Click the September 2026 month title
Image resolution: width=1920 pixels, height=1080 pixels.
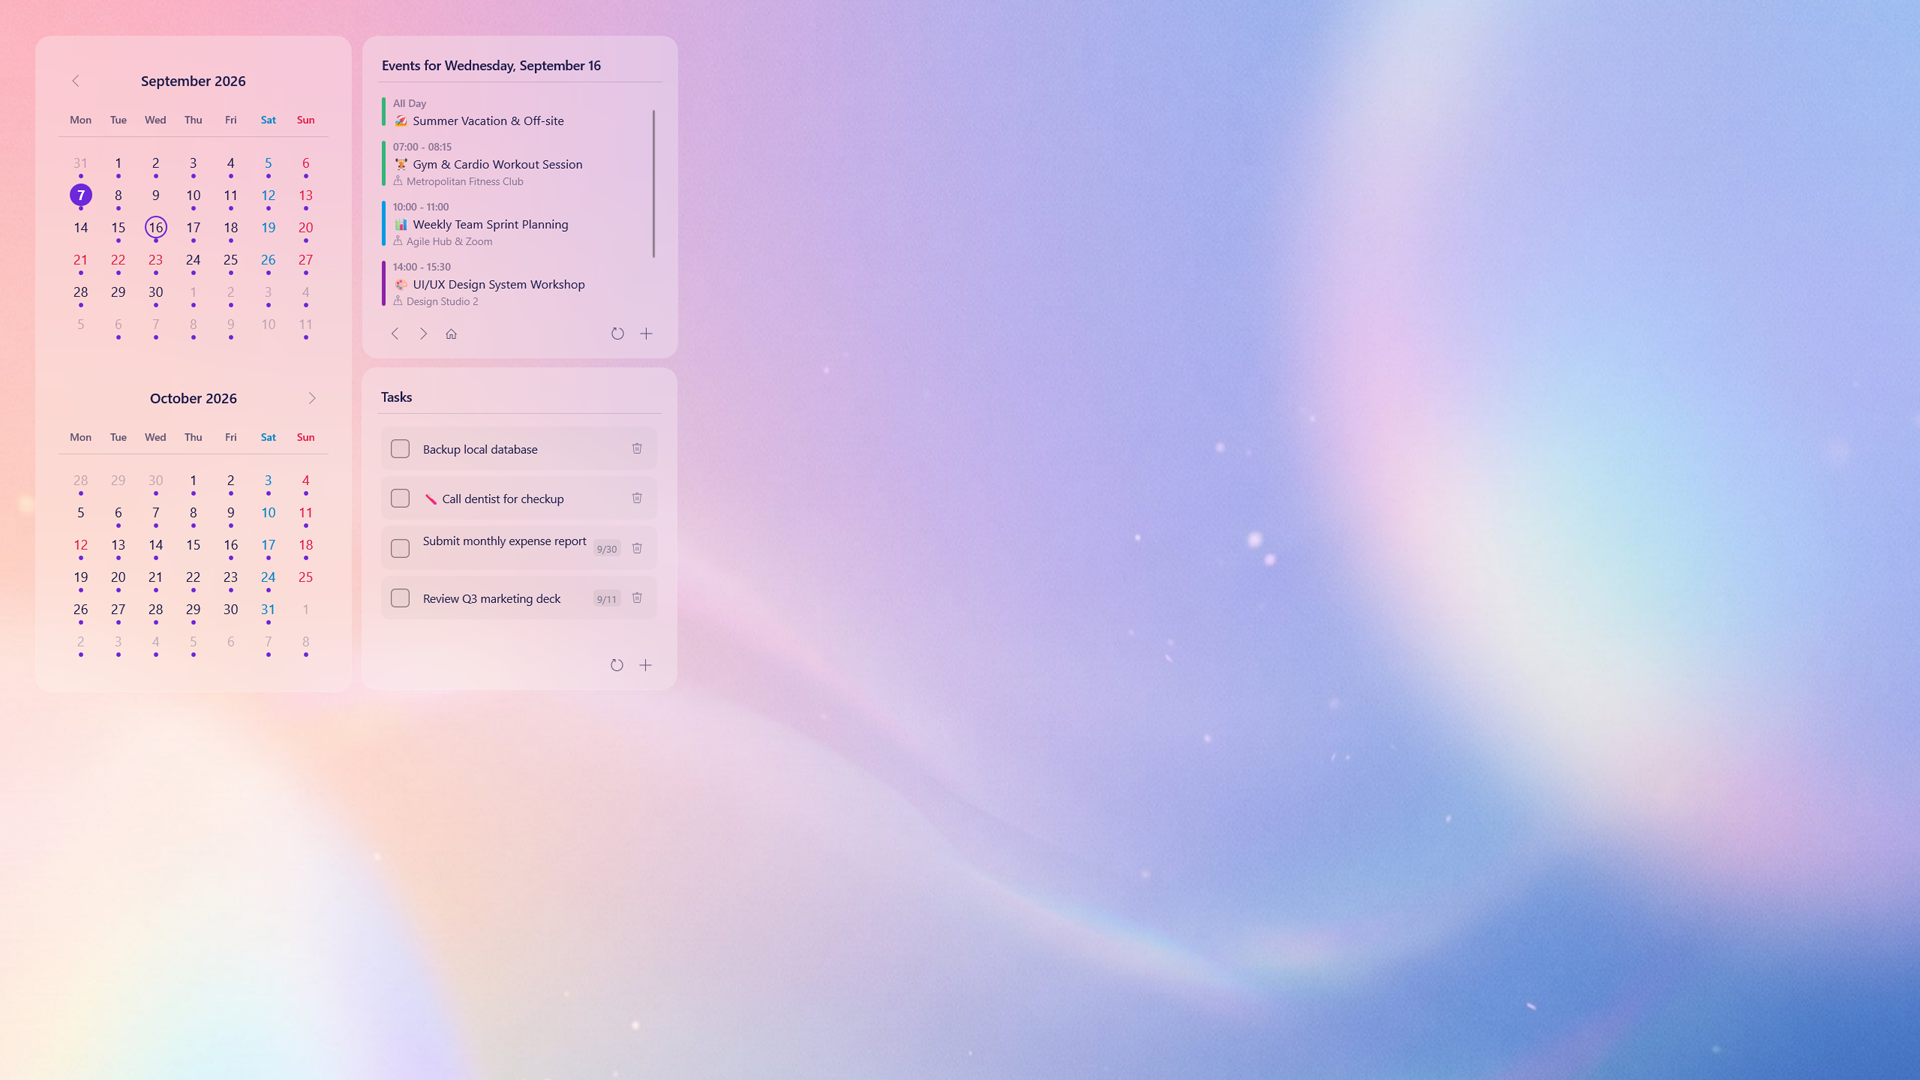(193, 81)
